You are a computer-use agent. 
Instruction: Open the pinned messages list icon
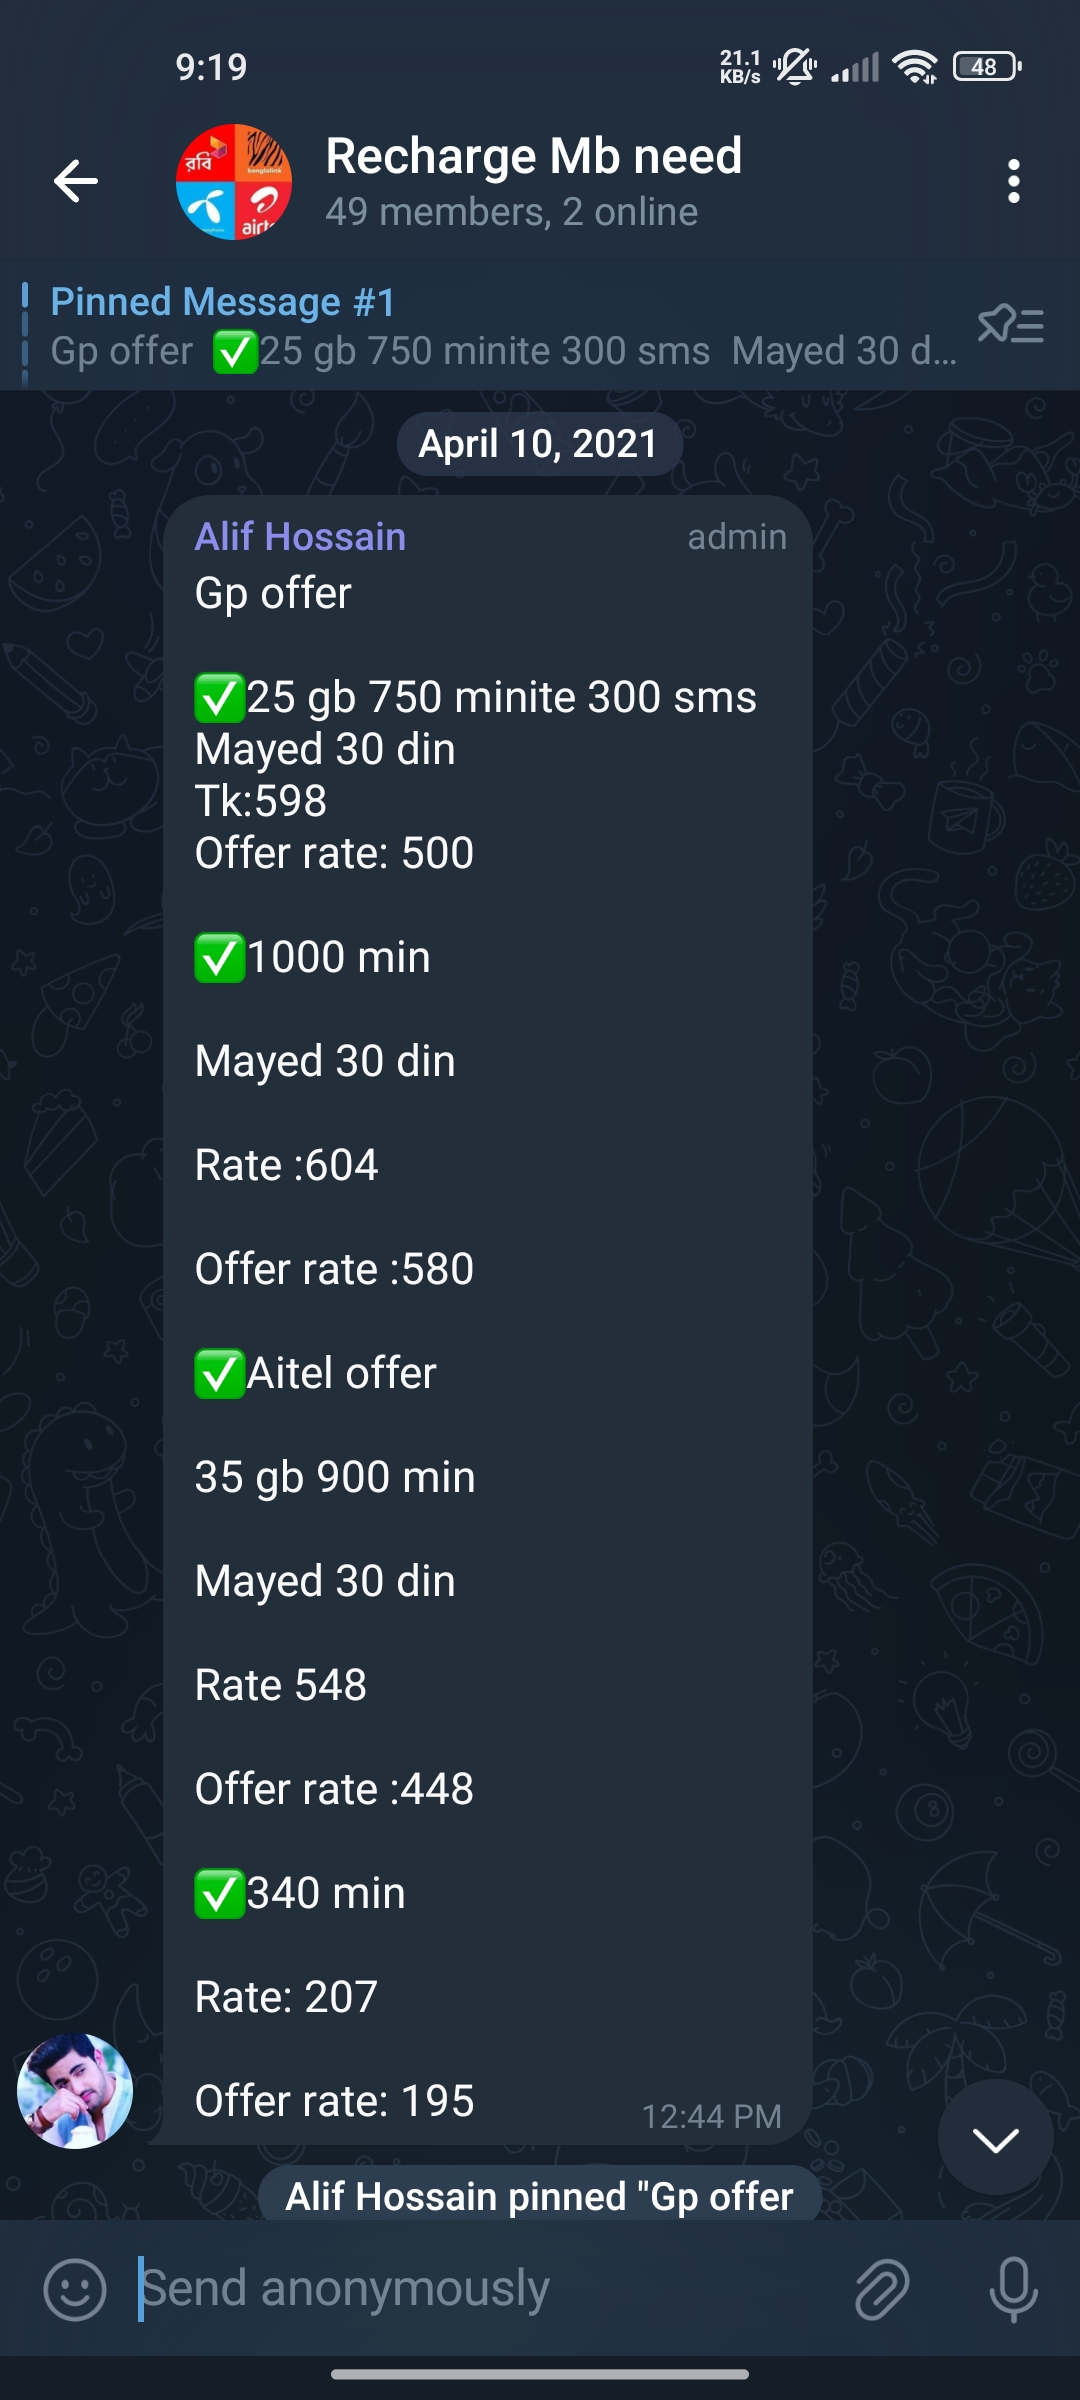point(1010,325)
